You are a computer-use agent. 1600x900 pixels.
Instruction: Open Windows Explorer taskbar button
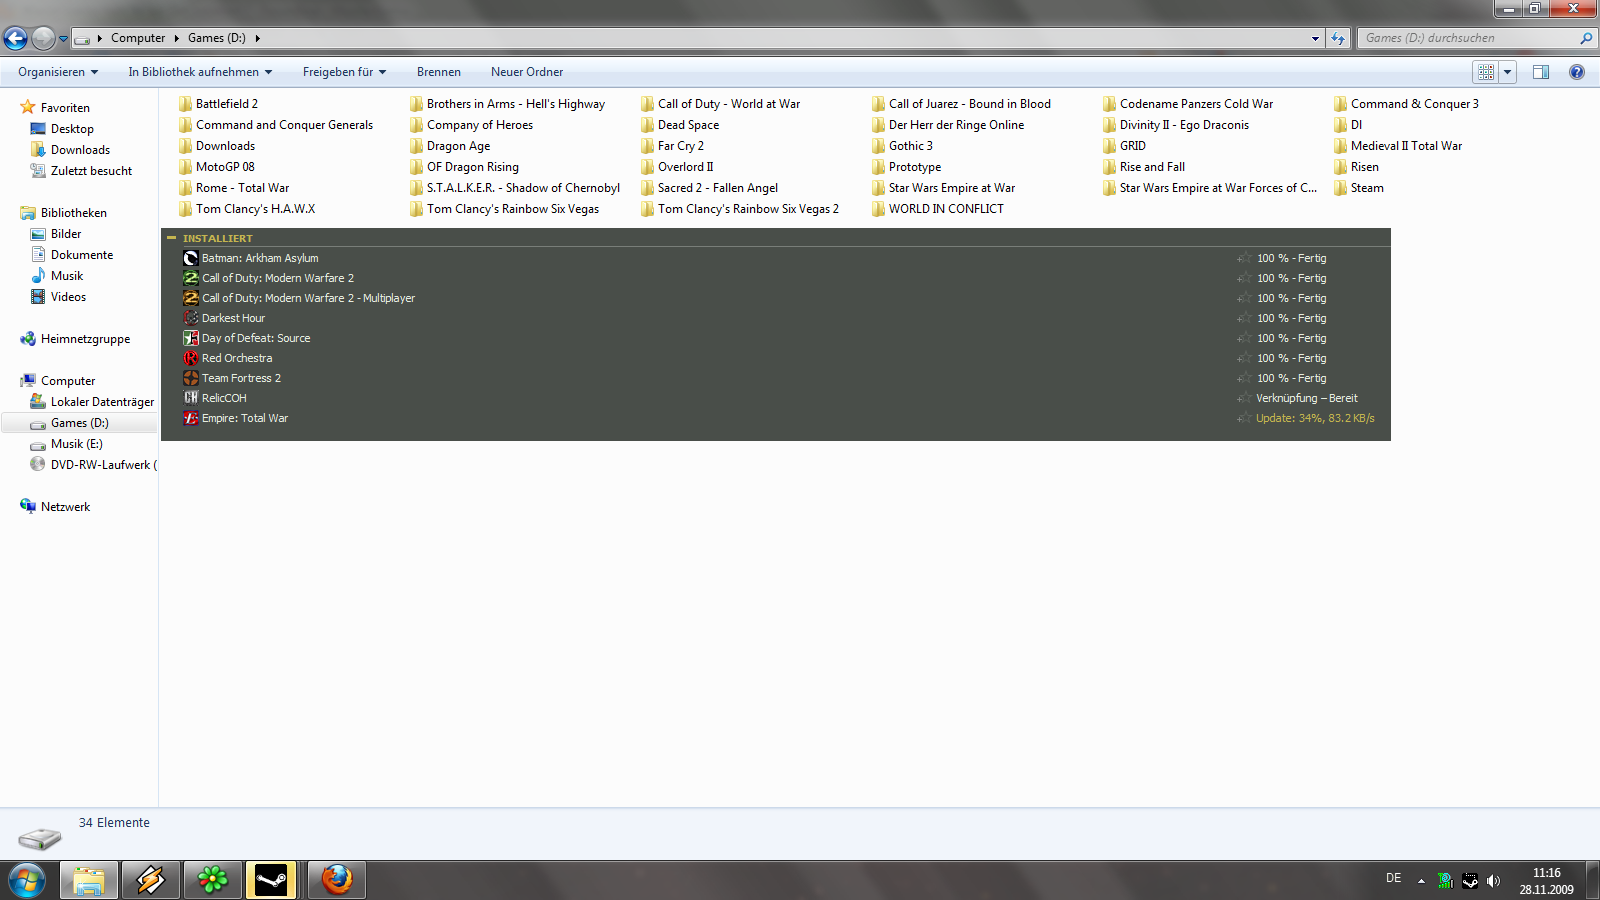coord(89,880)
